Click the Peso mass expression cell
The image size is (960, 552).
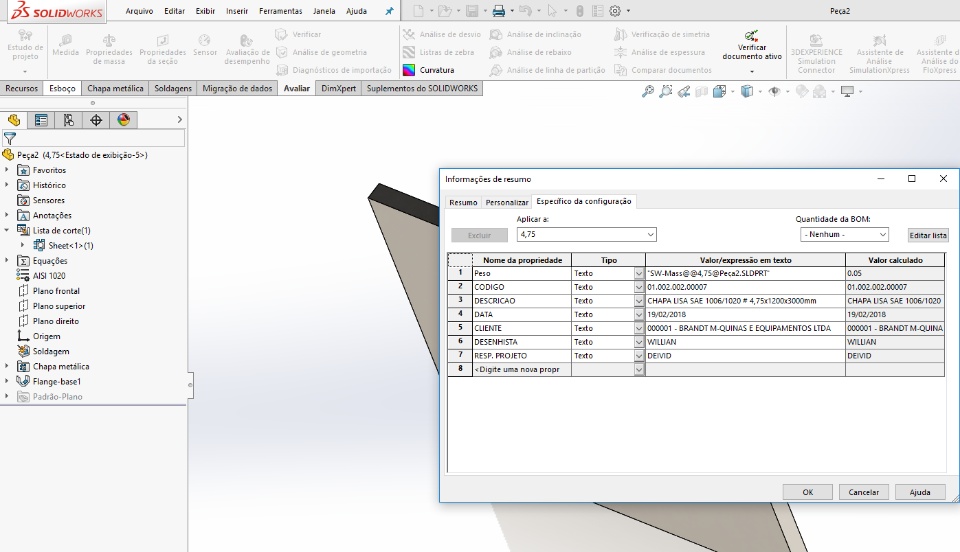(x=745, y=274)
